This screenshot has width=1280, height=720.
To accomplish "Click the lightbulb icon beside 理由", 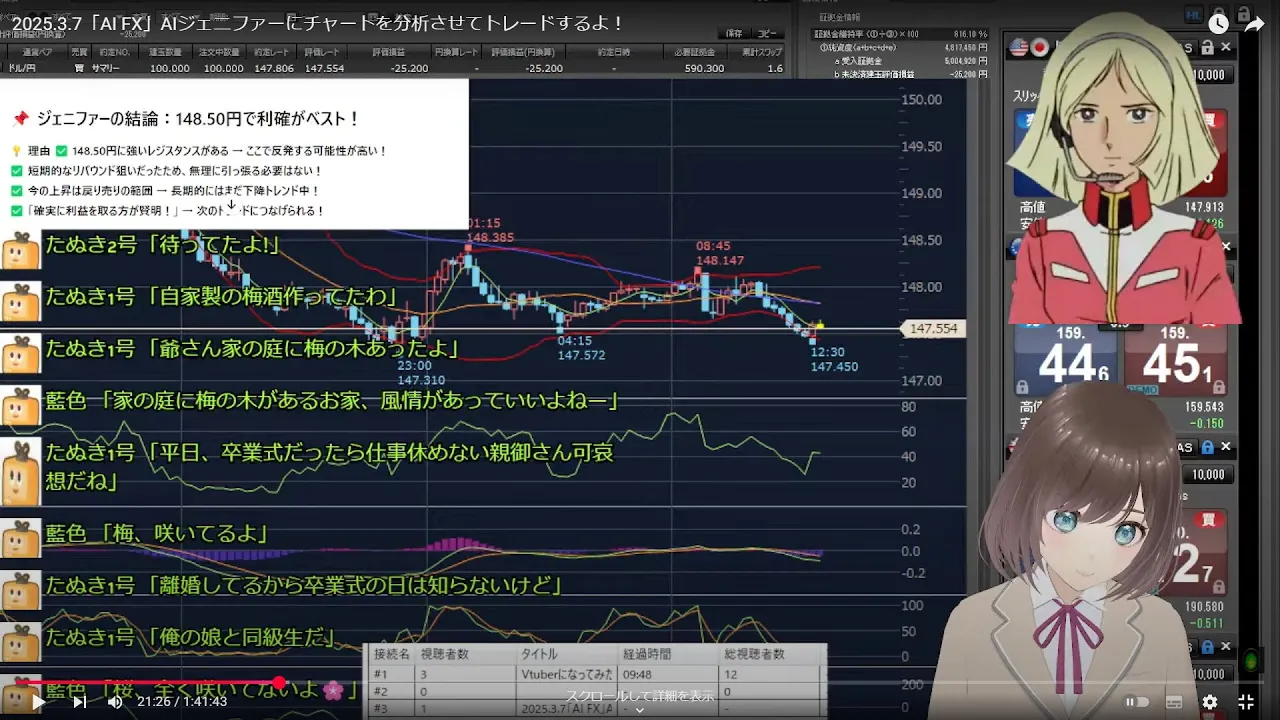I will [x=16, y=151].
